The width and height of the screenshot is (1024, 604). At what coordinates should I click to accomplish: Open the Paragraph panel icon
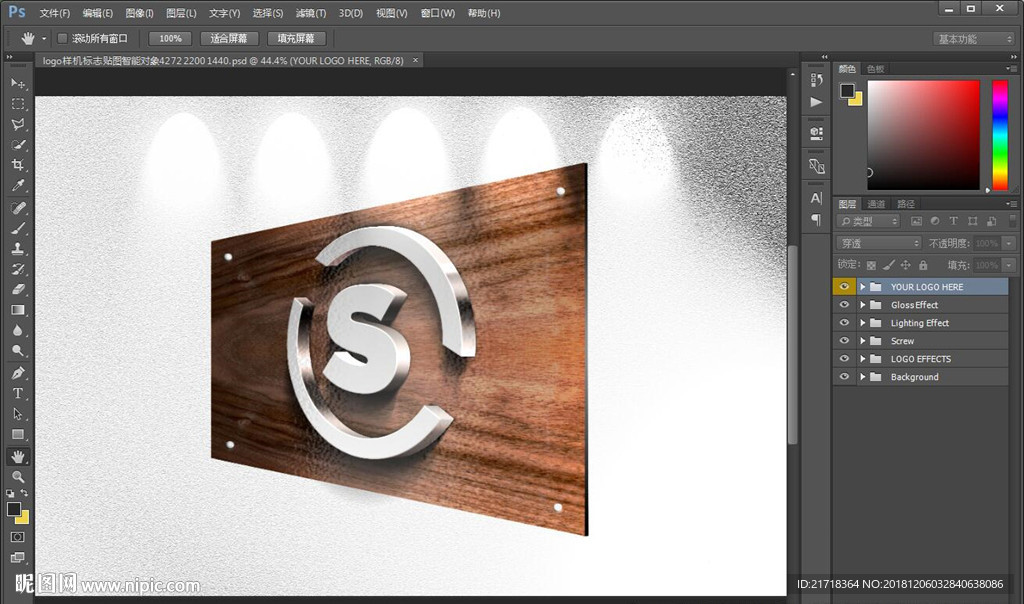click(x=816, y=219)
